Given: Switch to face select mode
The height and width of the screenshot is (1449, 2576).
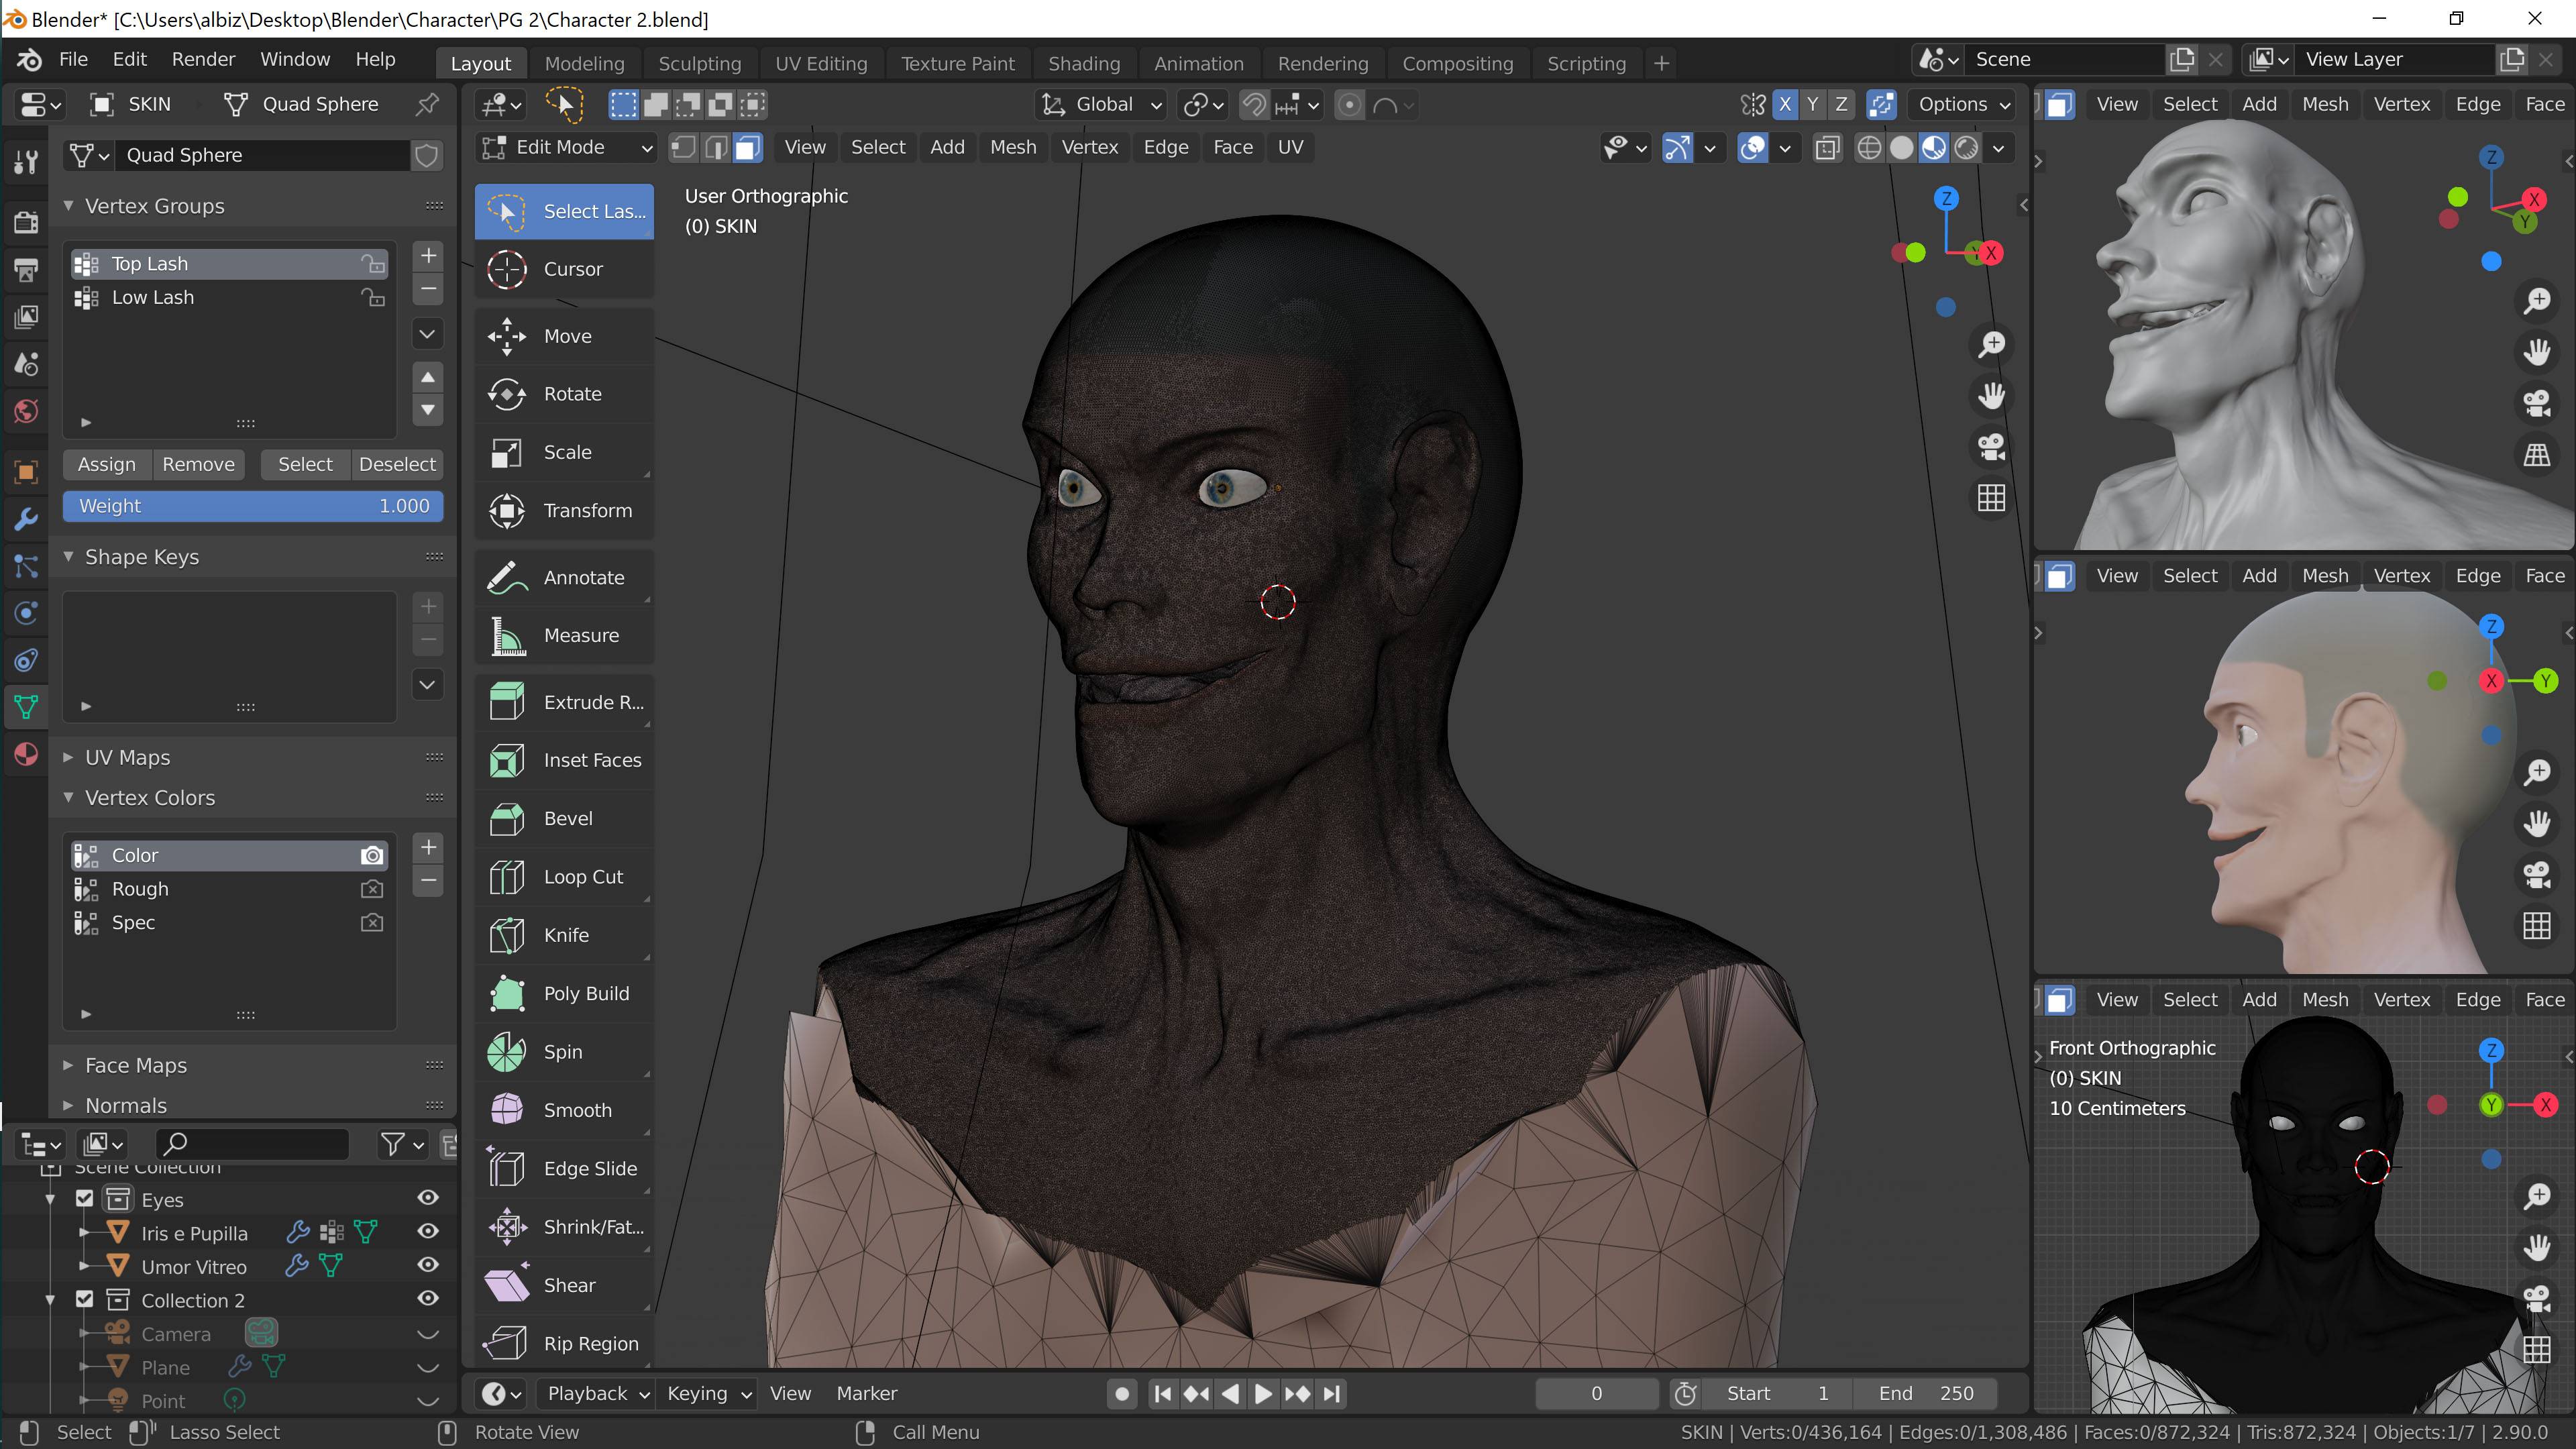Looking at the screenshot, I should coord(748,148).
